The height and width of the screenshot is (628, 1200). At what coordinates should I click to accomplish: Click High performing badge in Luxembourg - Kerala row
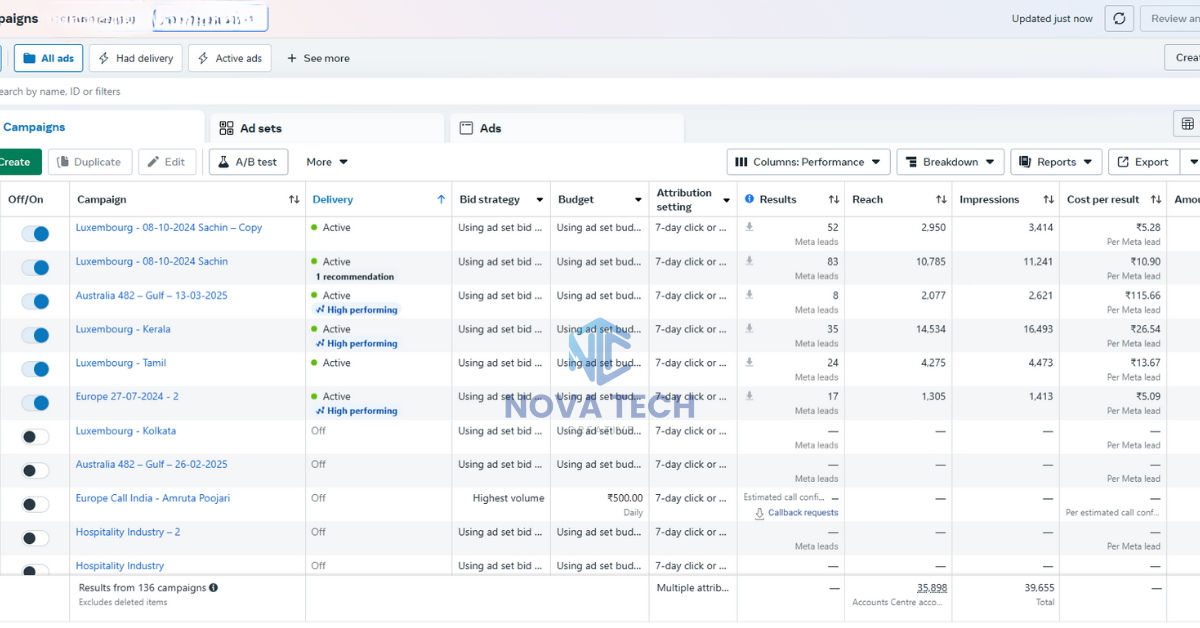(x=357, y=343)
